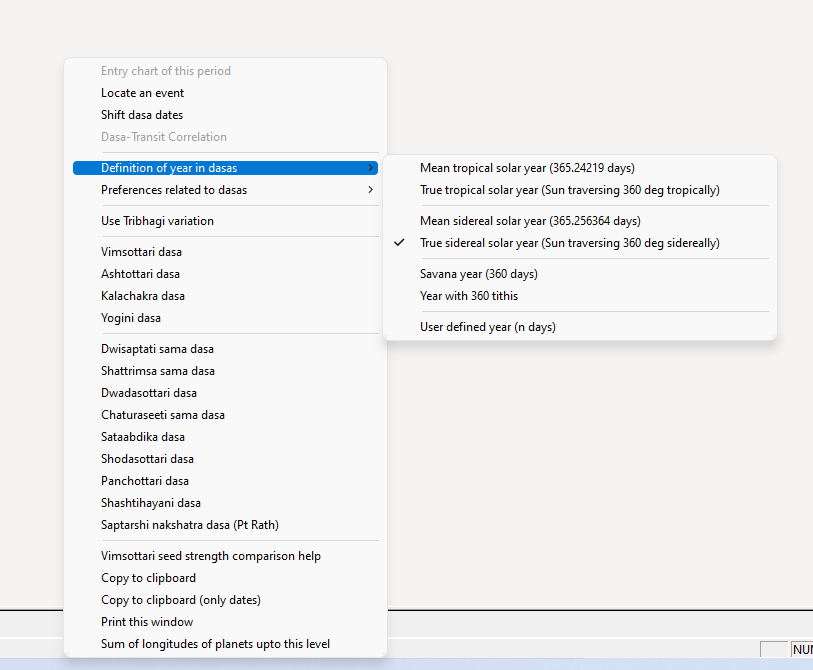Select User defined year (n days)
Screen dimensions: 813x670
tap(580, 327)
